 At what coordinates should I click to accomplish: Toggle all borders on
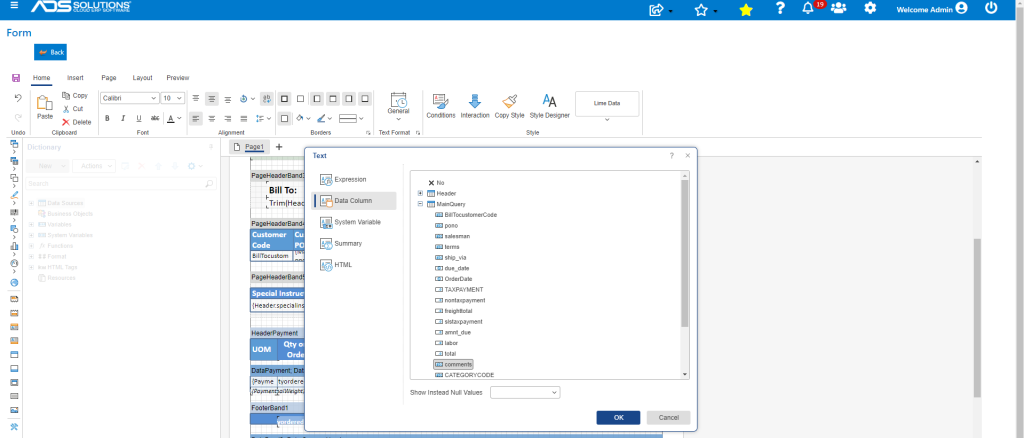(284, 99)
